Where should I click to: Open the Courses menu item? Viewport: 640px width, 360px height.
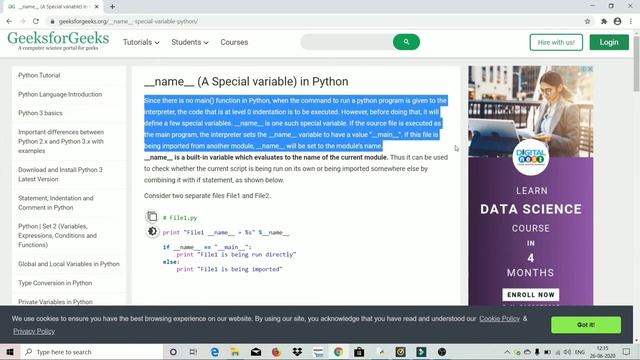click(234, 42)
